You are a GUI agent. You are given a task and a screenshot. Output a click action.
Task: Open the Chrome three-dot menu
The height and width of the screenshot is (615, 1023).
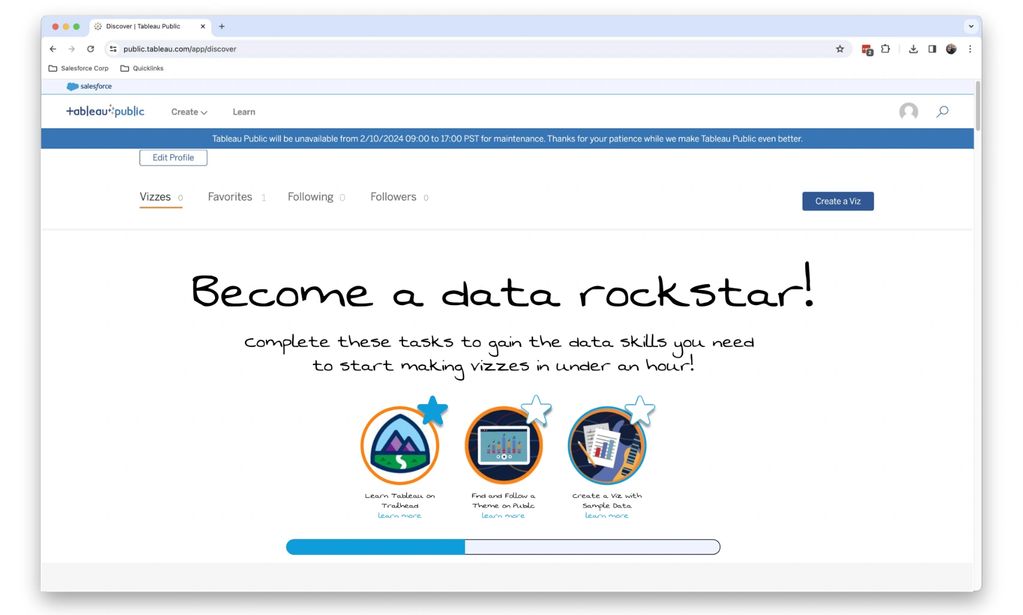coord(969,49)
